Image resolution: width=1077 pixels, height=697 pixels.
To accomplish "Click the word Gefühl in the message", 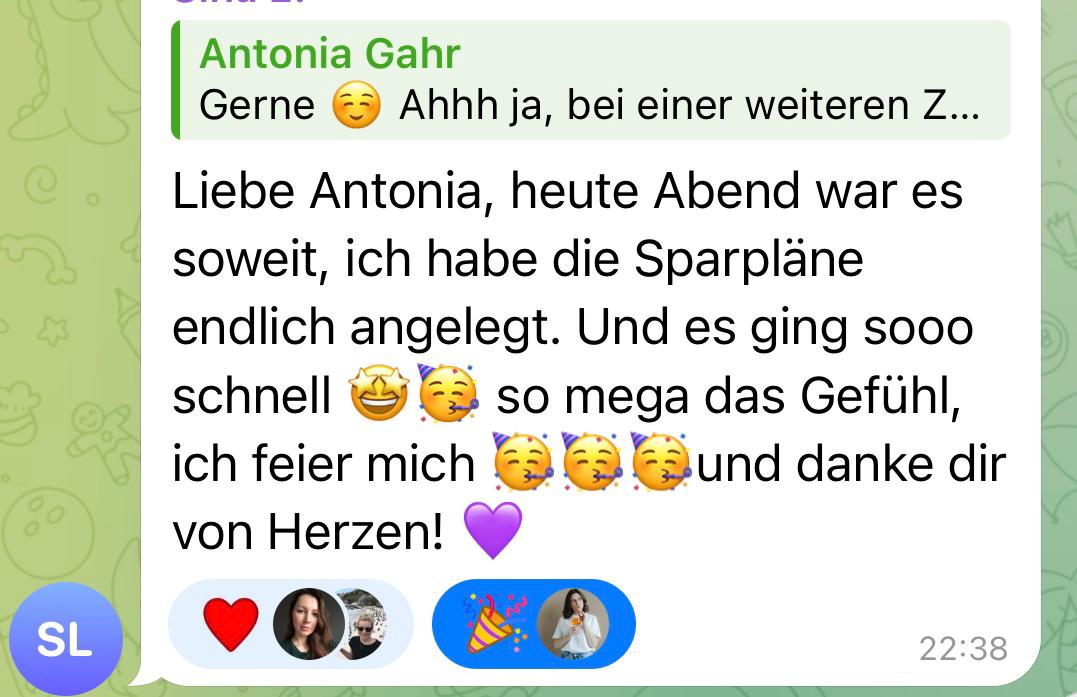I will click(x=881, y=396).
